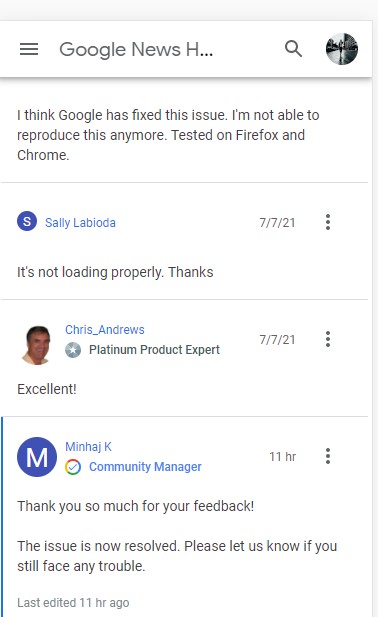378x617 pixels.
Task: Click the Platinum Product Expert label
Action: click(154, 350)
